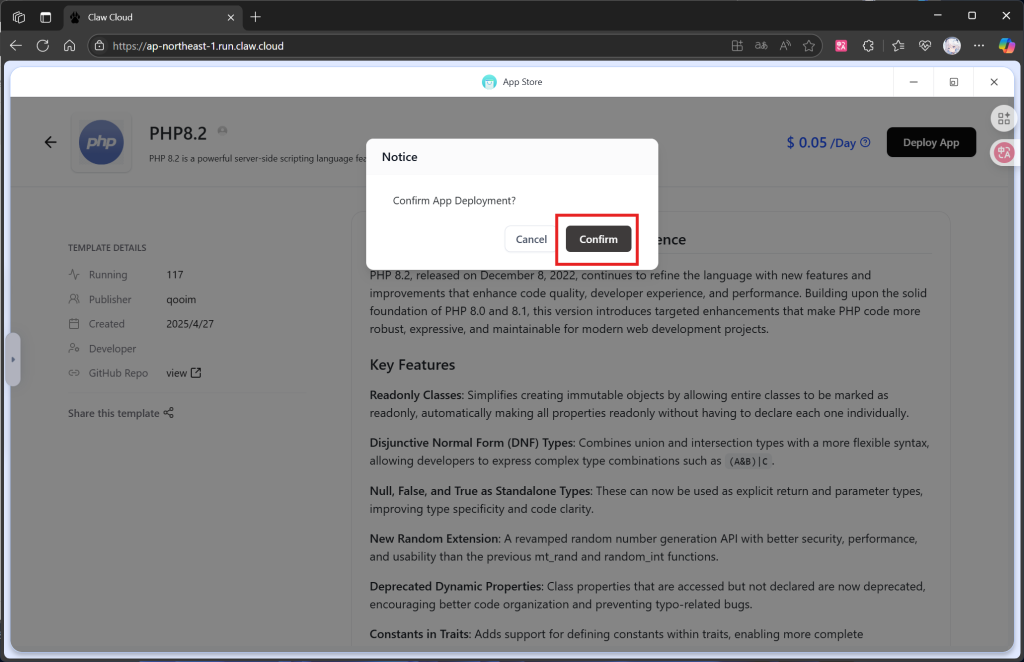Open the price help question mark icon
1024x662 pixels.
(x=865, y=142)
